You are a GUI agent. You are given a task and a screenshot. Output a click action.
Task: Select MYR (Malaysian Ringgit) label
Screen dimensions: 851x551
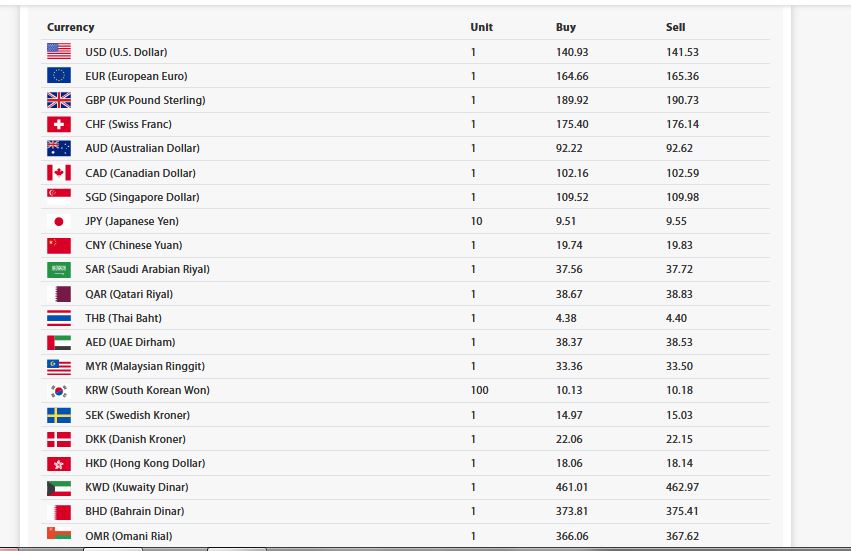click(x=145, y=366)
